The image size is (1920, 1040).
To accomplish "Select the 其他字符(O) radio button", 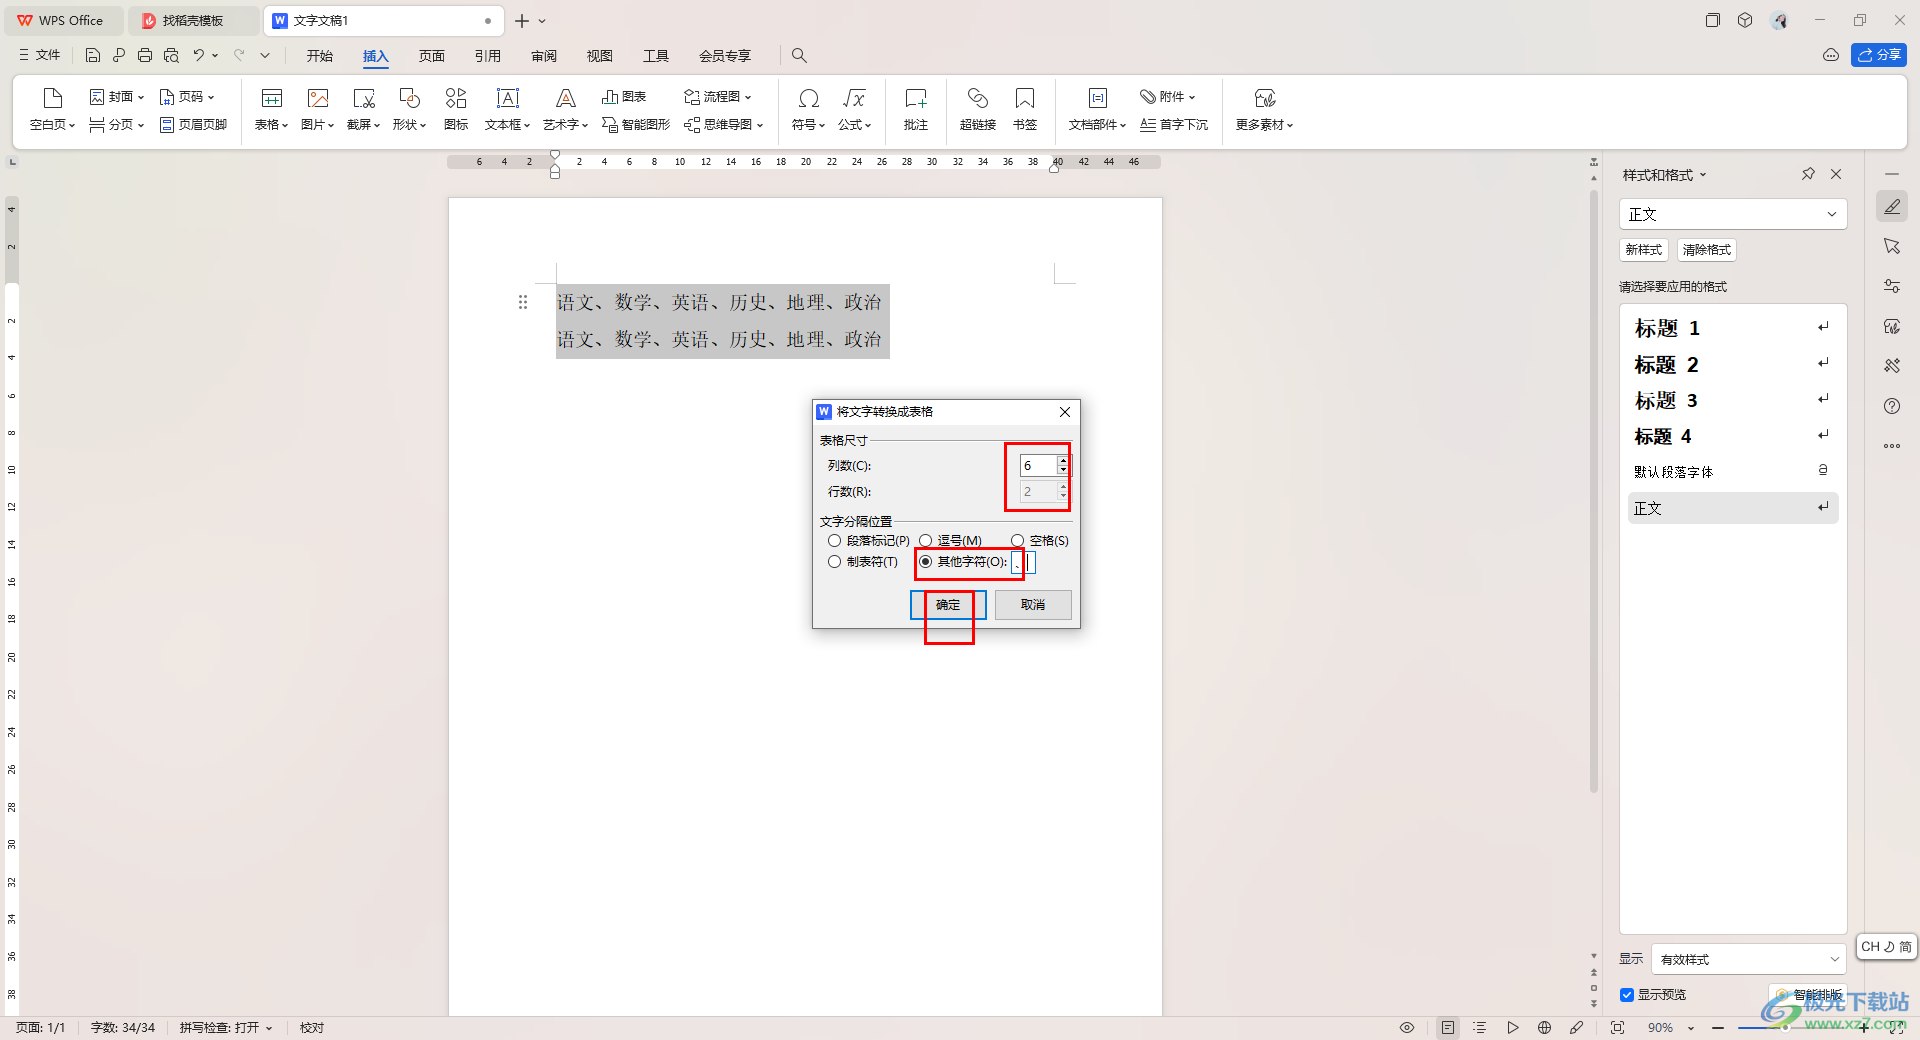I will pos(925,562).
